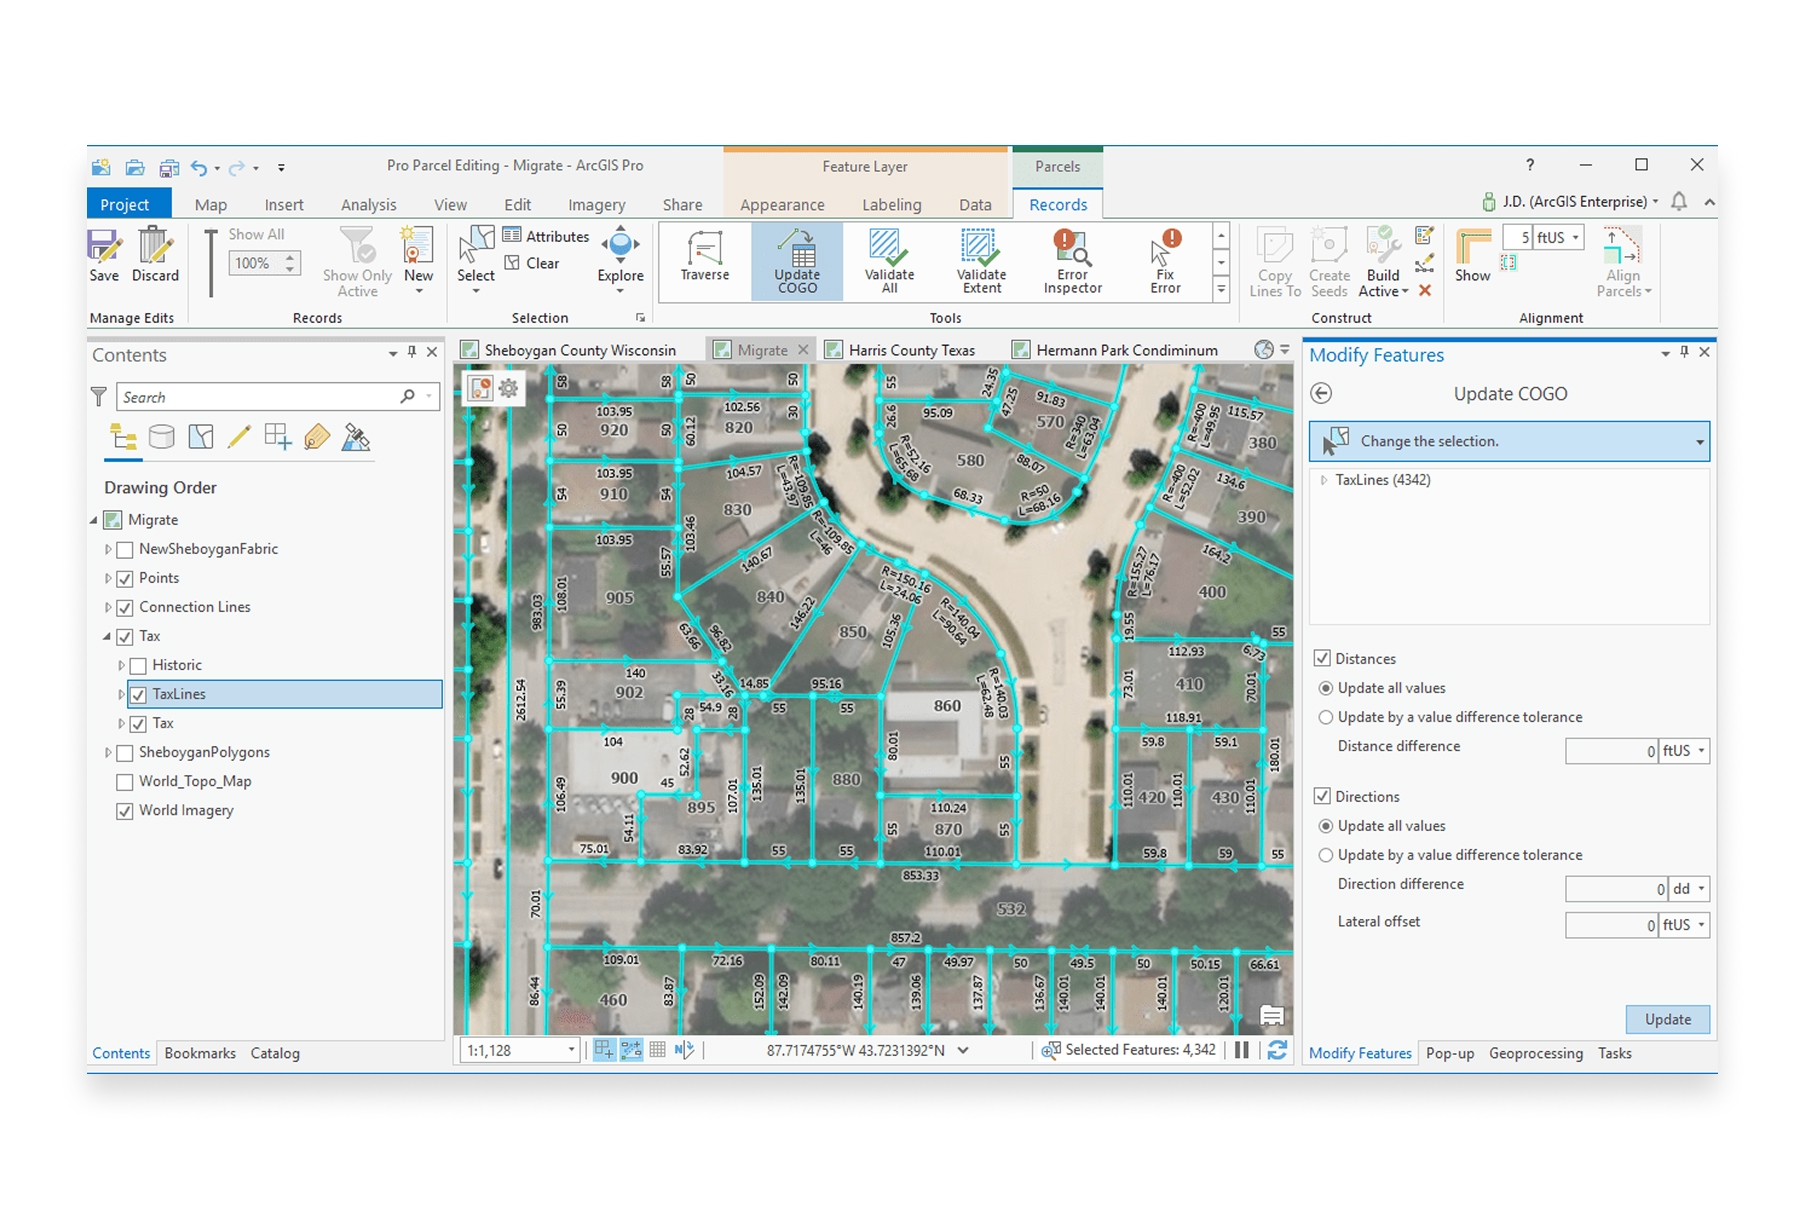Image resolution: width=1807 pixels, height=1218 pixels.
Task: Toggle the Historic layer visibility checkbox
Action: [137, 664]
